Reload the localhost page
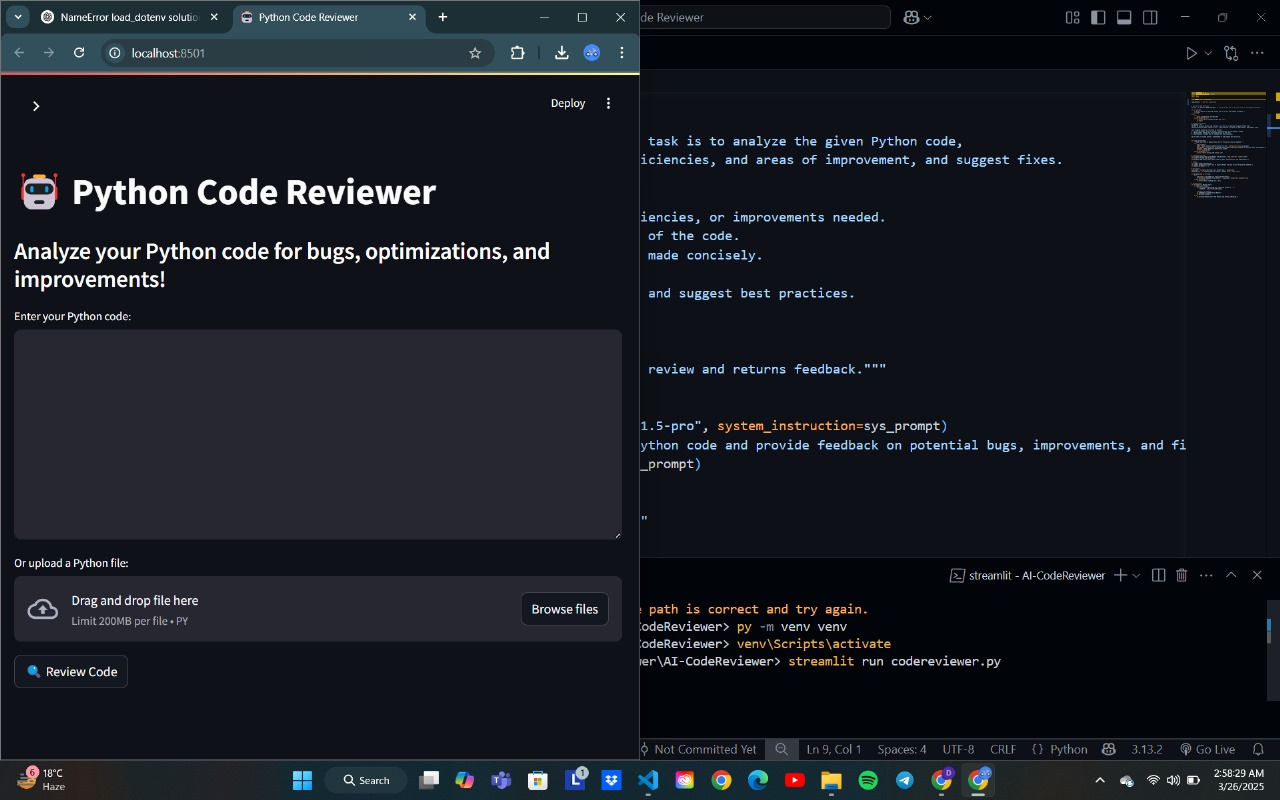Viewport: 1280px width, 800px height. pyautogui.click(x=79, y=53)
